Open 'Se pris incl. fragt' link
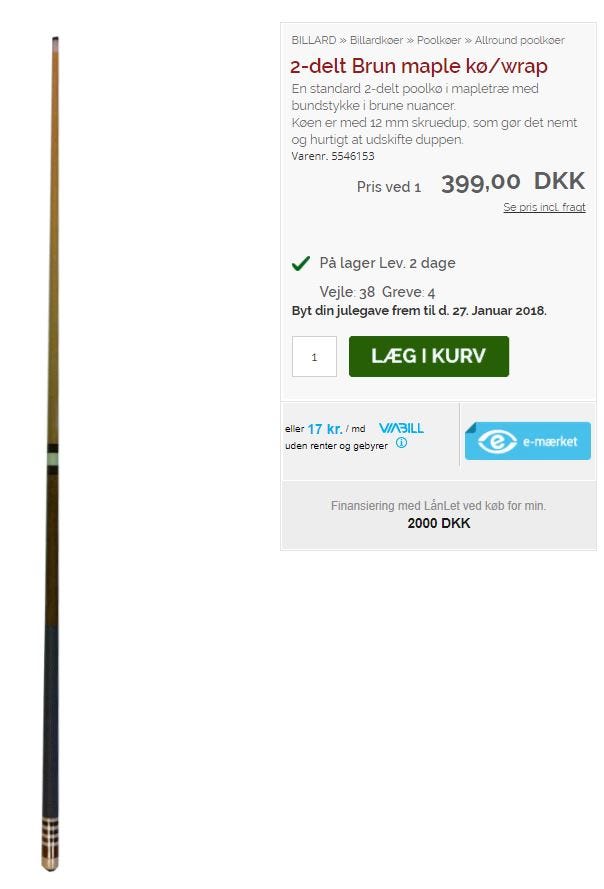The image size is (604, 889). [544, 208]
